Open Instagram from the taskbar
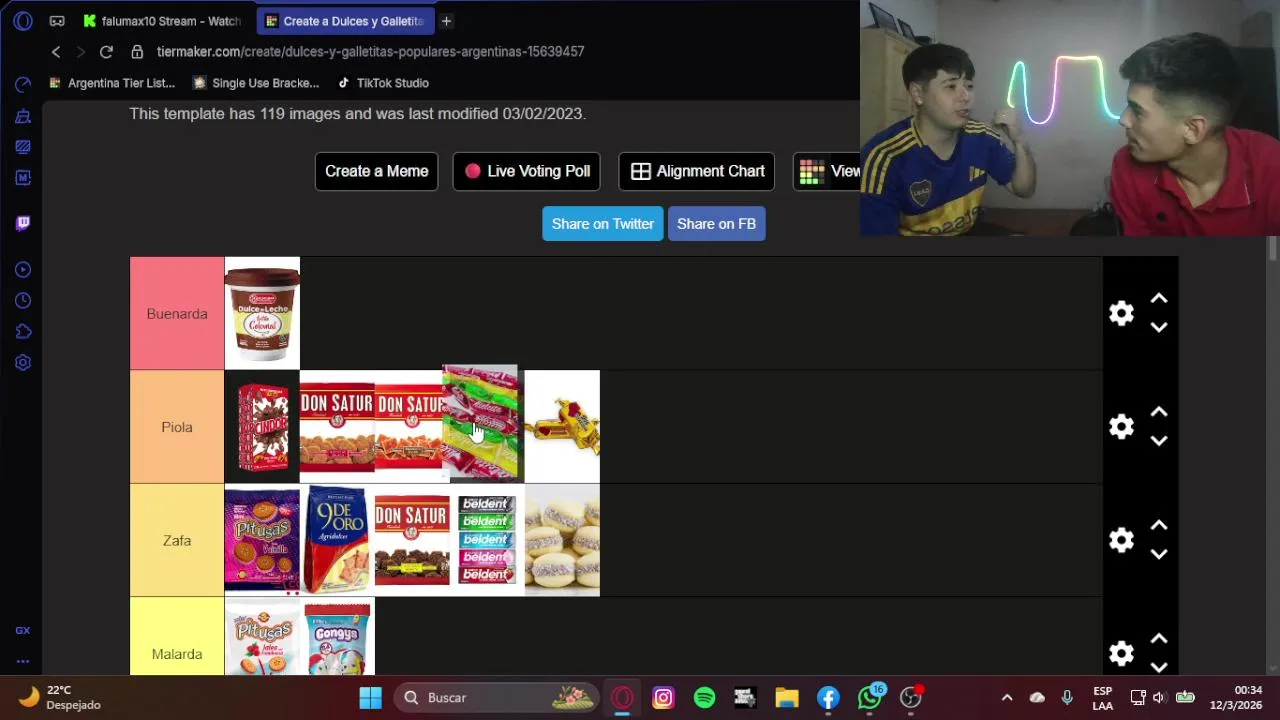Screen dimensions: 1280x720 tap(663, 698)
